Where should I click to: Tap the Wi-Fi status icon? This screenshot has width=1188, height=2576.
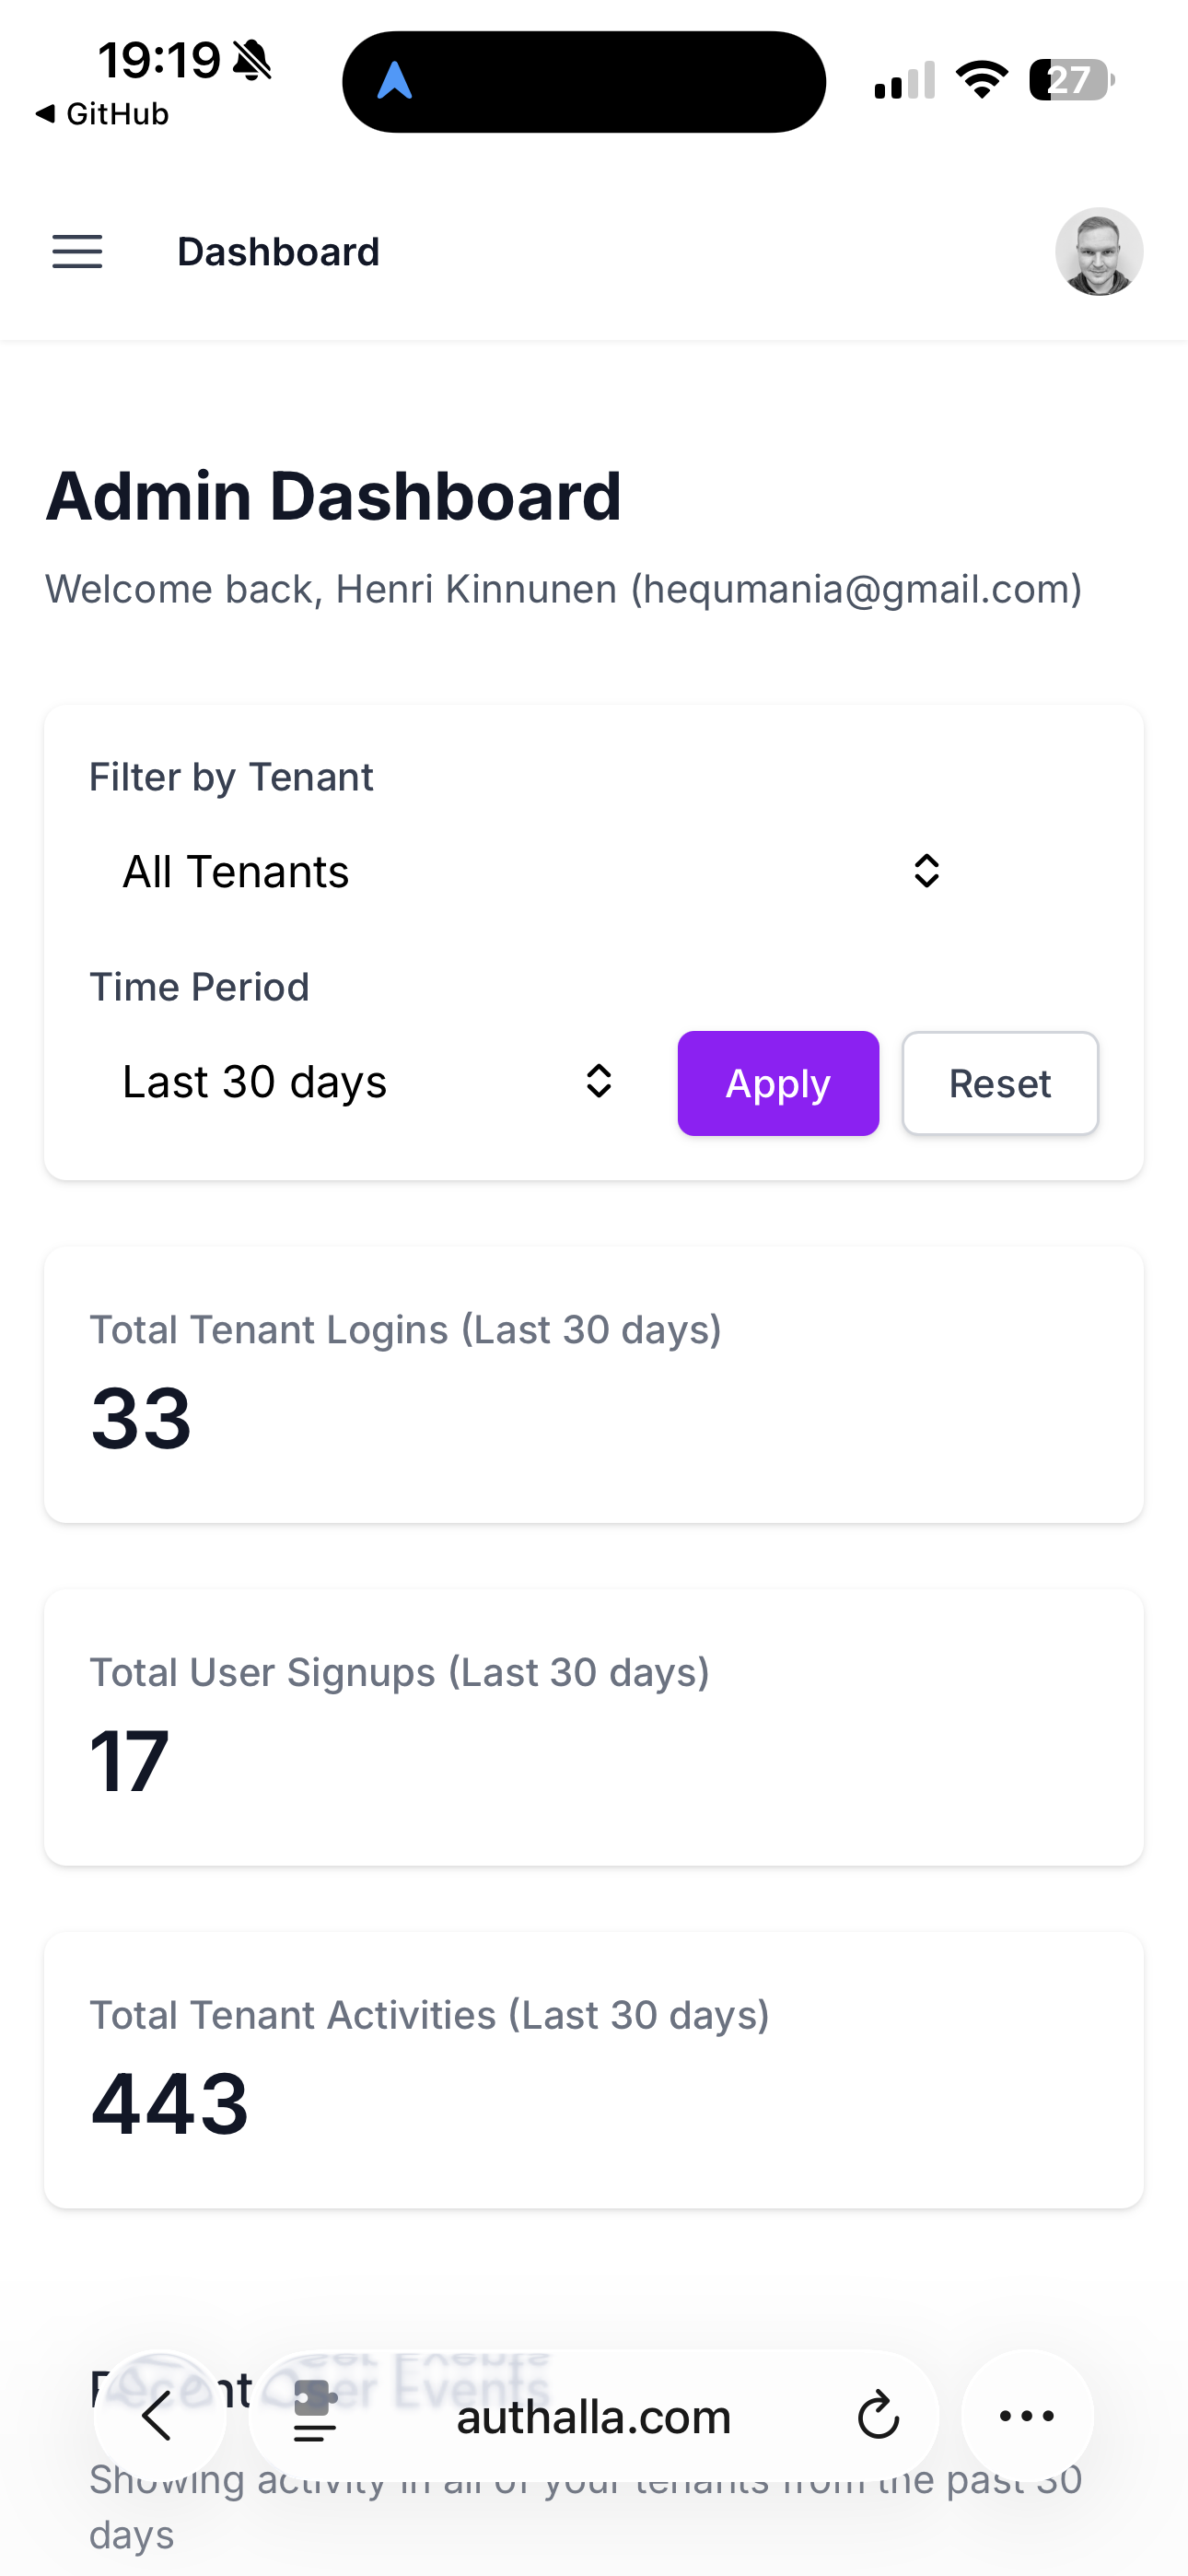pyautogui.click(x=981, y=80)
